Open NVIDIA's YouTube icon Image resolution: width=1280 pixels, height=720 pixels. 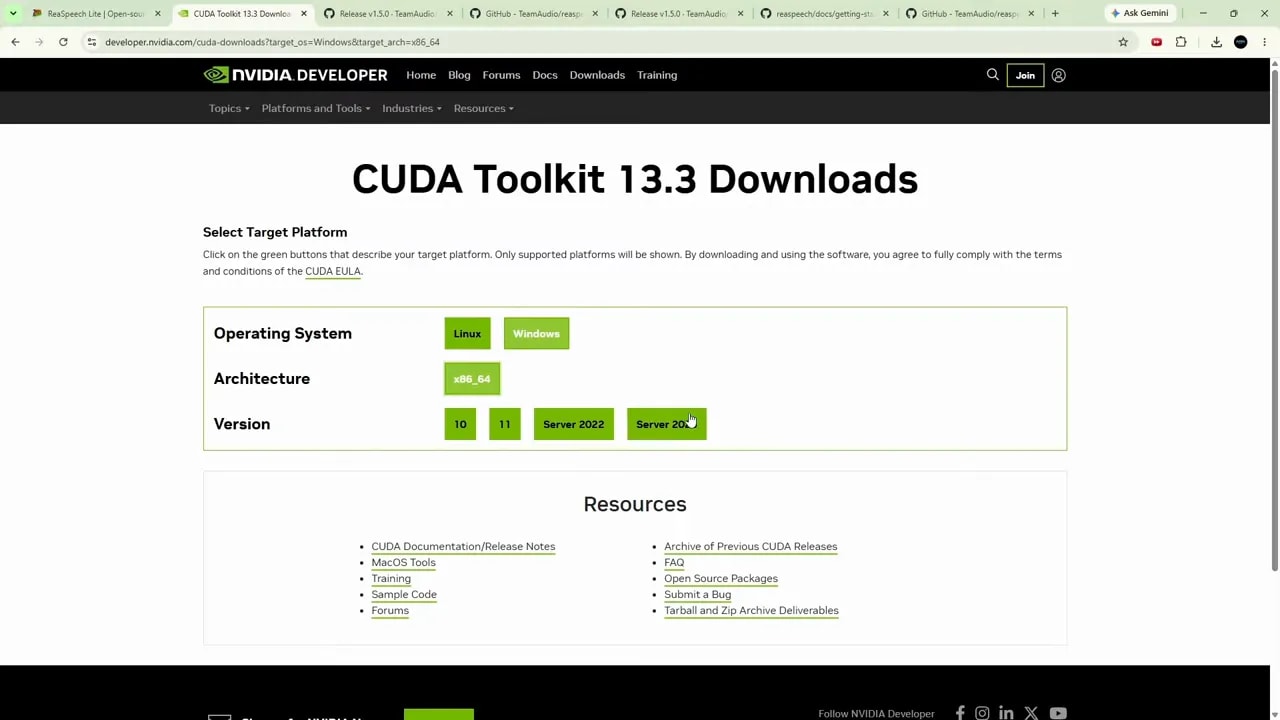[x=1058, y=713]
